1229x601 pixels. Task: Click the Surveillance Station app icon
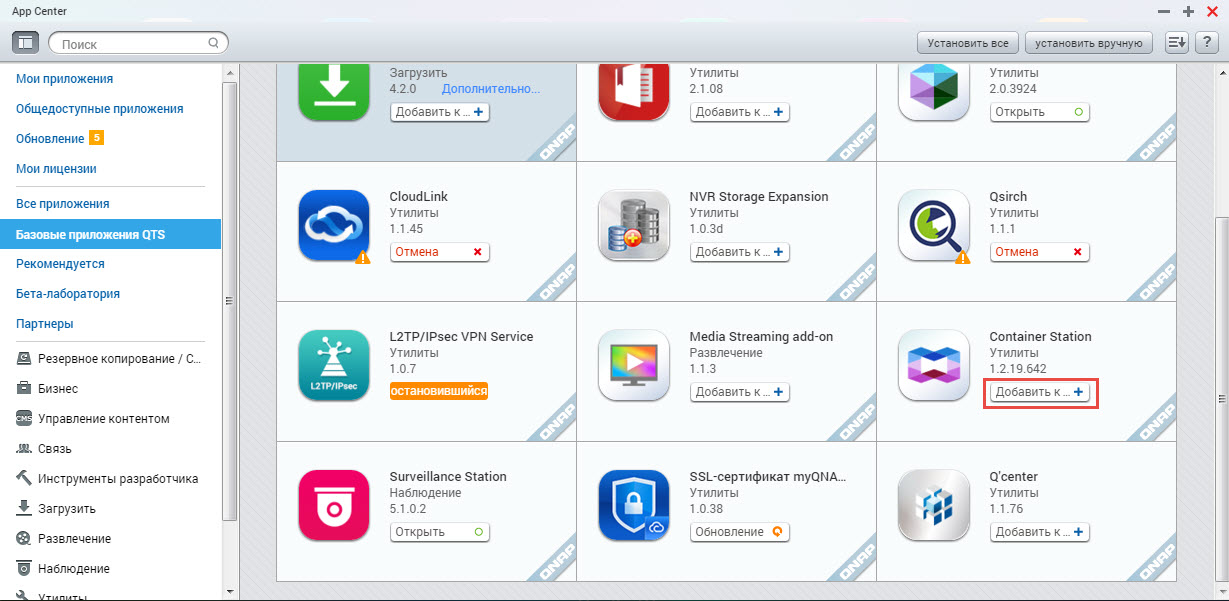[x=334, y=505]
